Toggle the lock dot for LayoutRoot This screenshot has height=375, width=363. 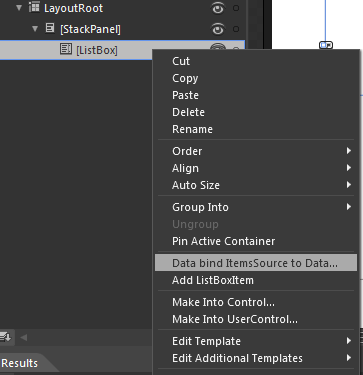(x=236, y=8)
